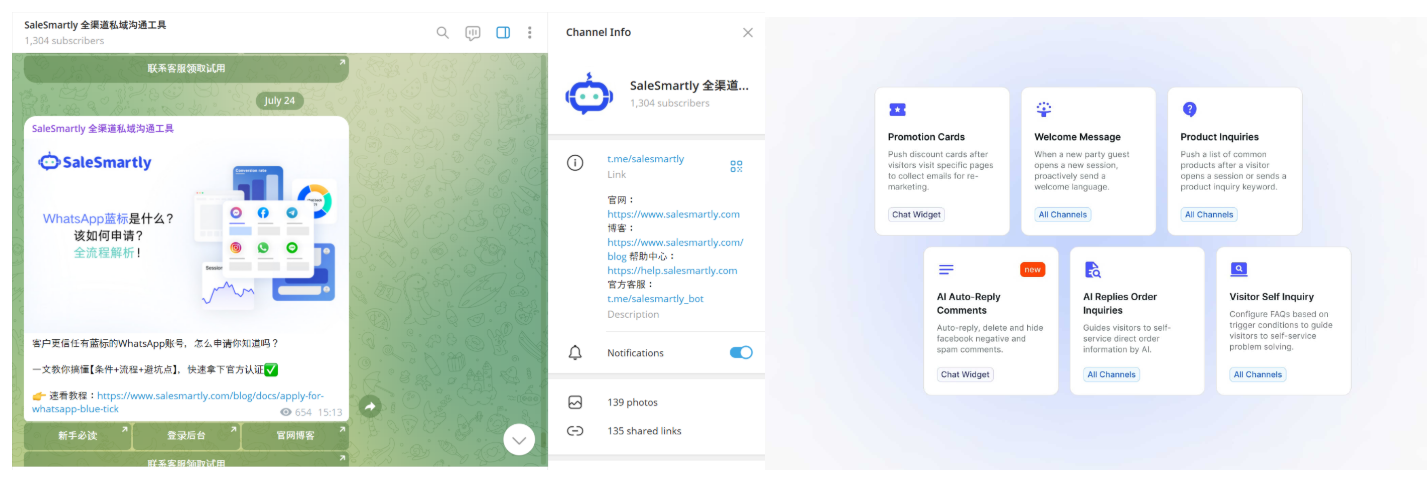Click All Channels tag on Visitor Self Inquiry
The height and width of the screenshot is (484, 1427).
click(x=1257, y=374)
